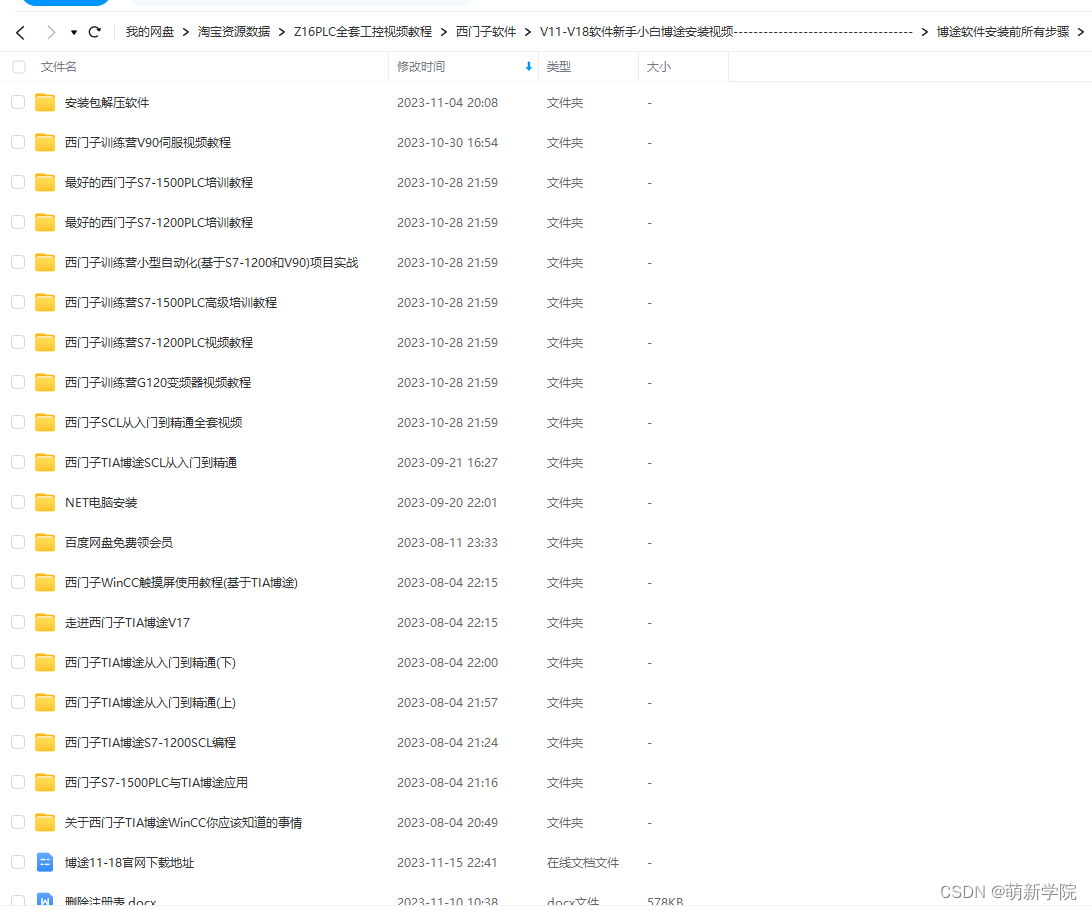
Task: Open folder name 西门子S7-1500PLC与TIA博途应用
Action: [x=157, y=783]
